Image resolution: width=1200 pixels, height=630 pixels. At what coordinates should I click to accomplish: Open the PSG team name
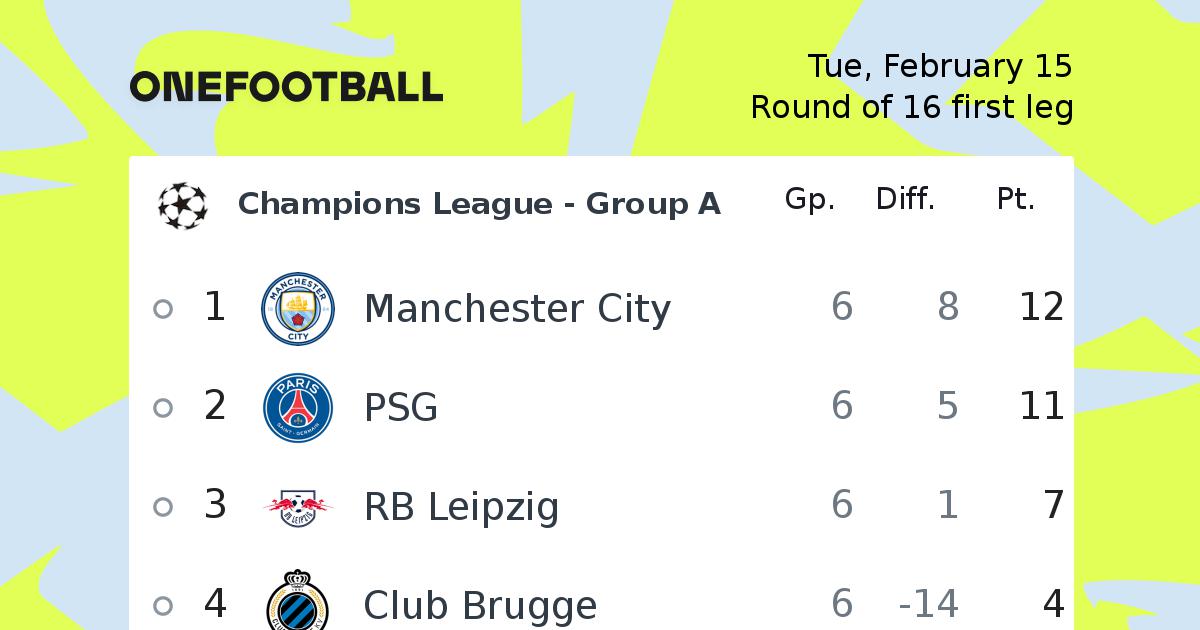pos(401,408)
